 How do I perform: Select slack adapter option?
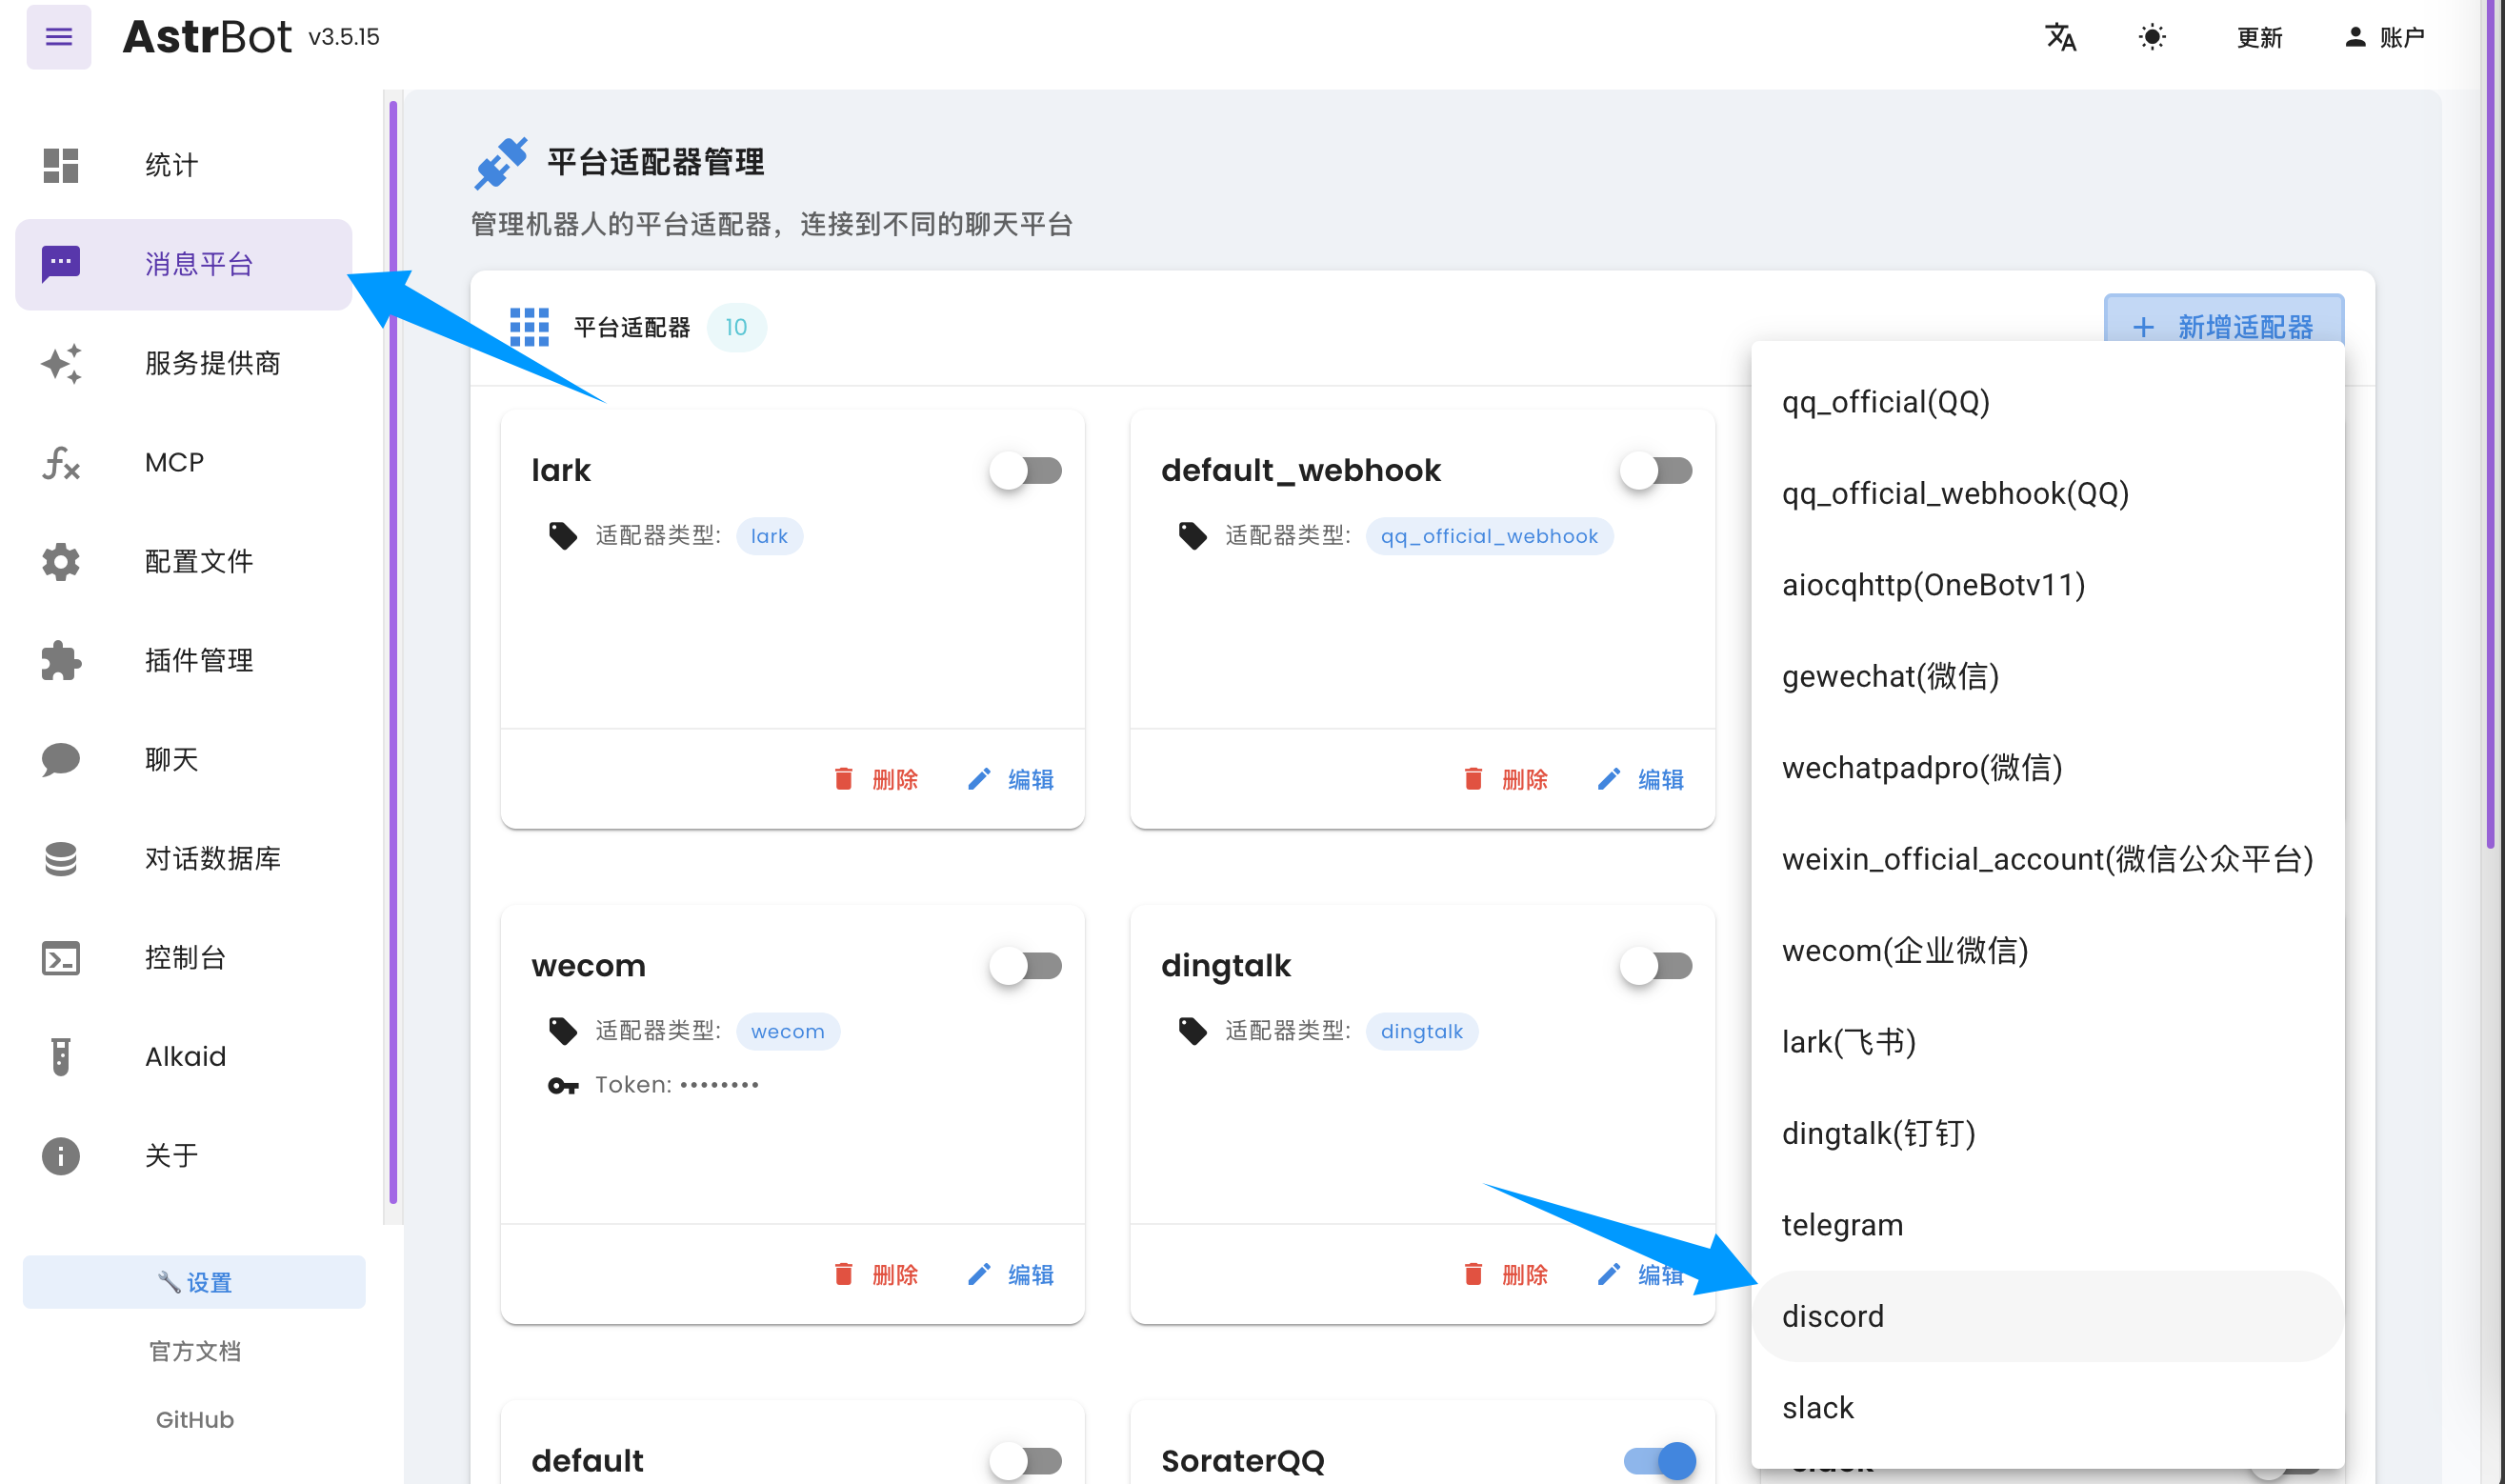(x=2047, y=1407)
